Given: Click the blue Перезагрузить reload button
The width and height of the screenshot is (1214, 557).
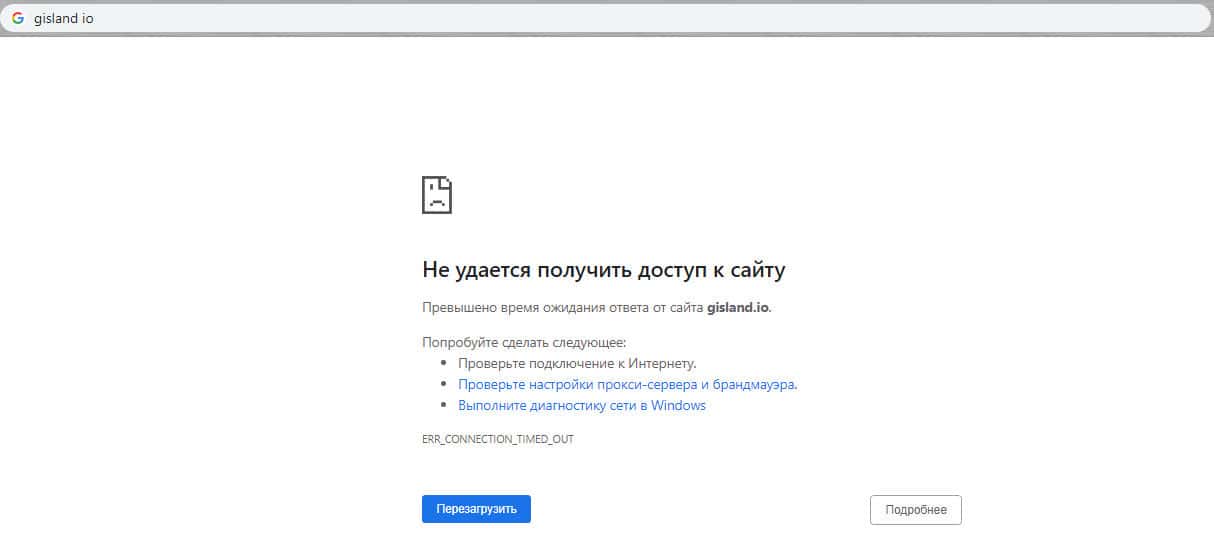Looking at the screenshot, I should coord(476,509).
